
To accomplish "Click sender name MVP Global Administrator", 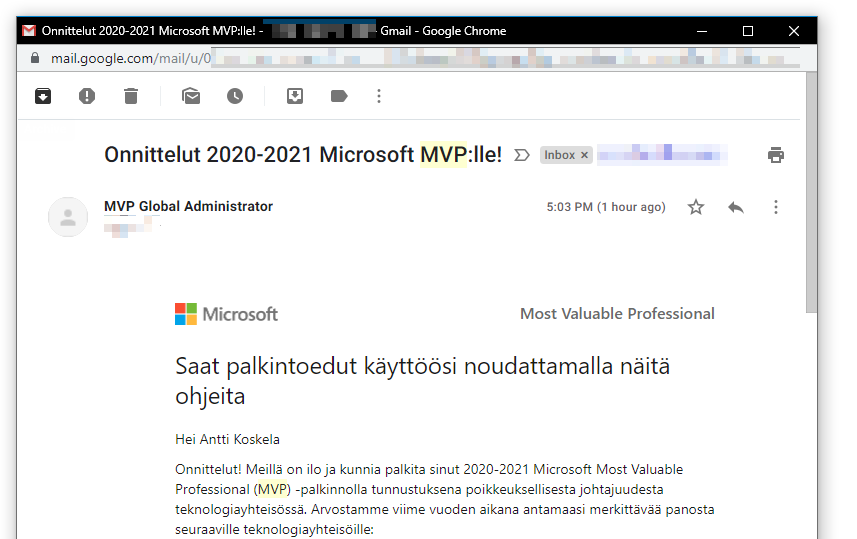I will tap(189, 206).
